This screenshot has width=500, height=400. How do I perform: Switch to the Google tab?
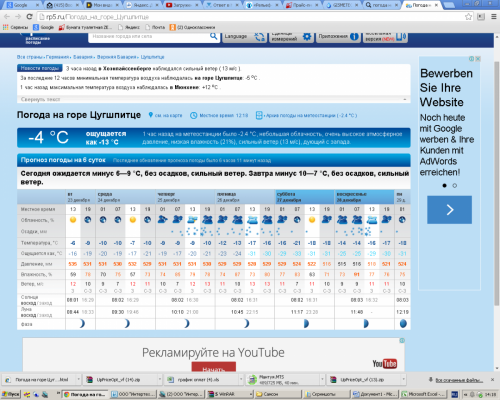23,5
